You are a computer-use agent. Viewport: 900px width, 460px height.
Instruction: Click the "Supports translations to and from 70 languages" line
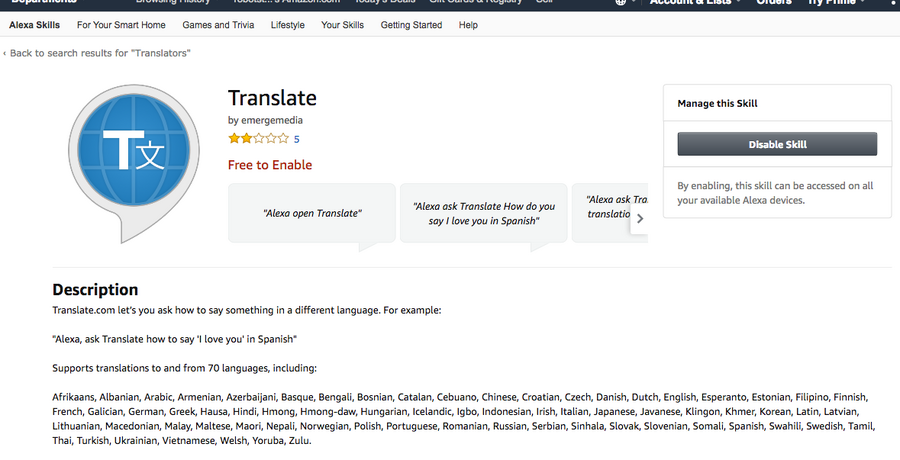pyautogui.click(x=184, y=368)
